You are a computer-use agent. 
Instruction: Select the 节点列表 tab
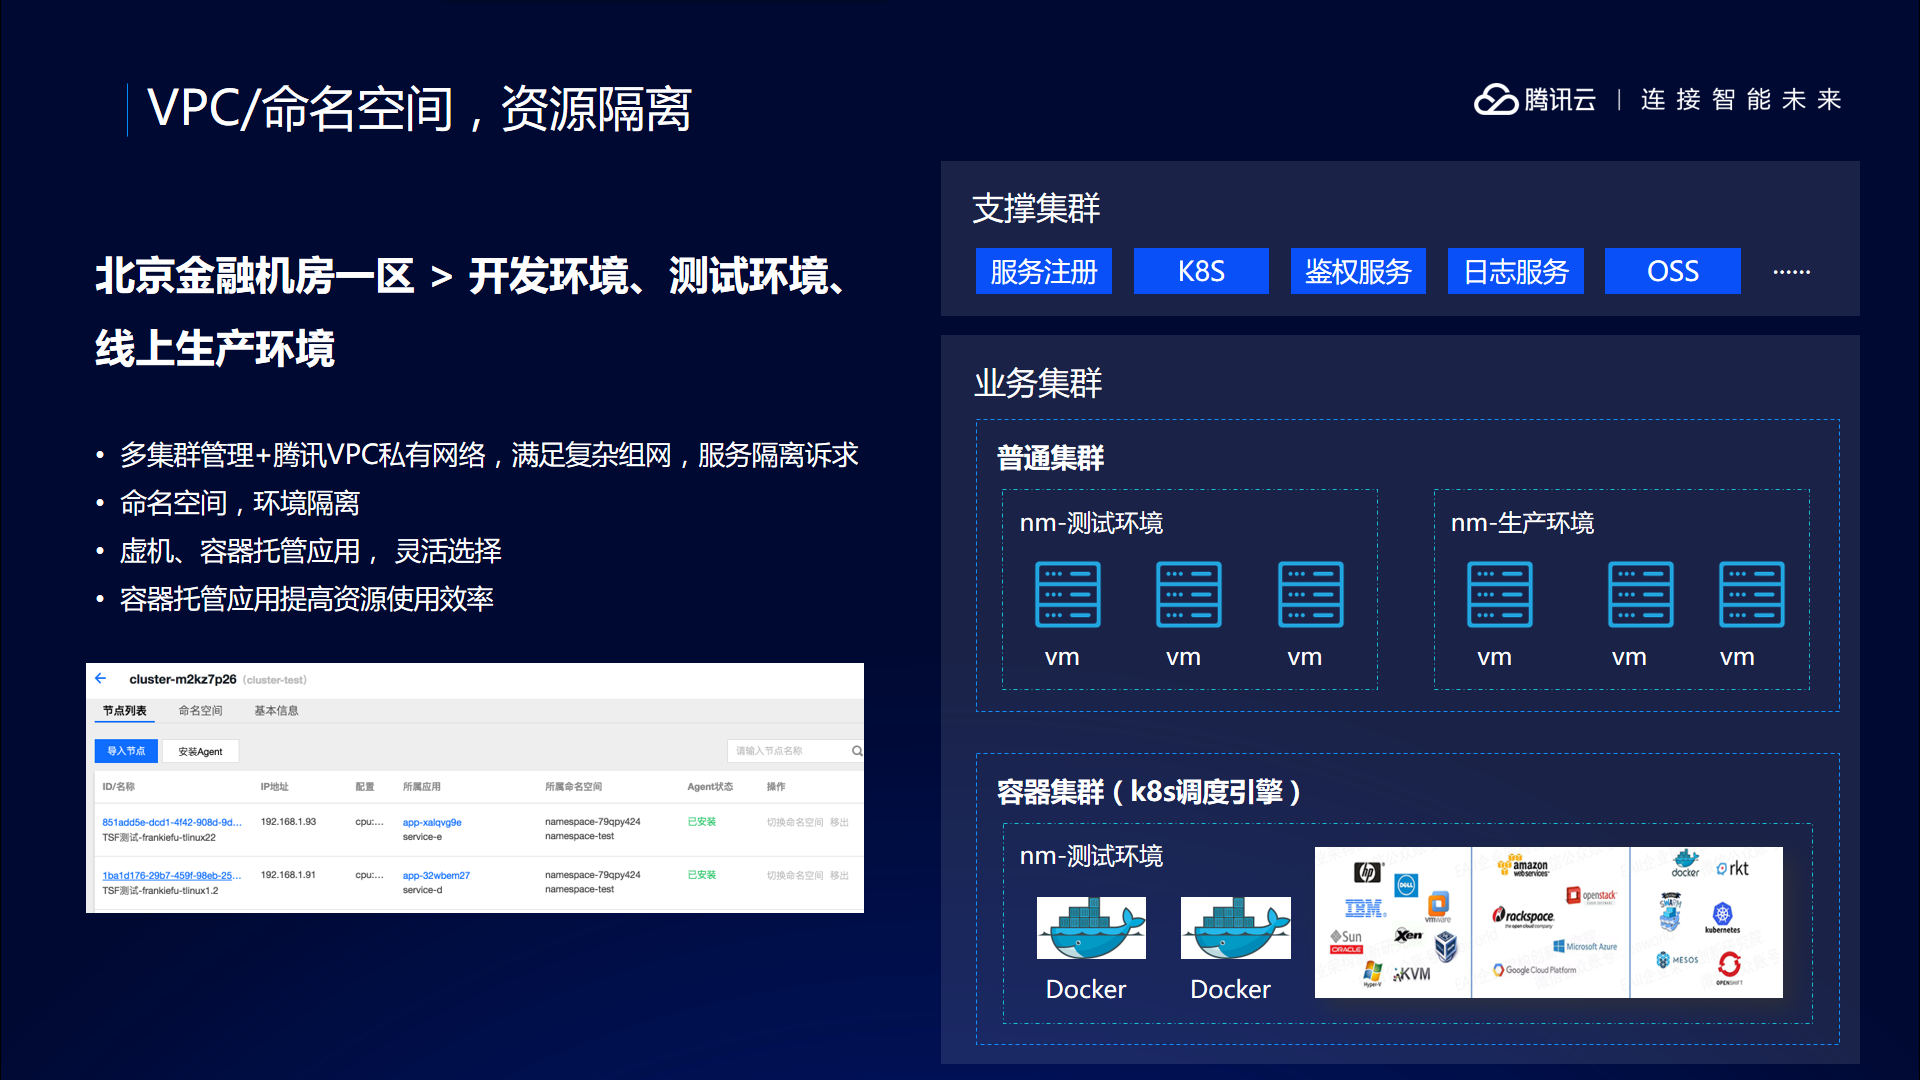point(124,711)
